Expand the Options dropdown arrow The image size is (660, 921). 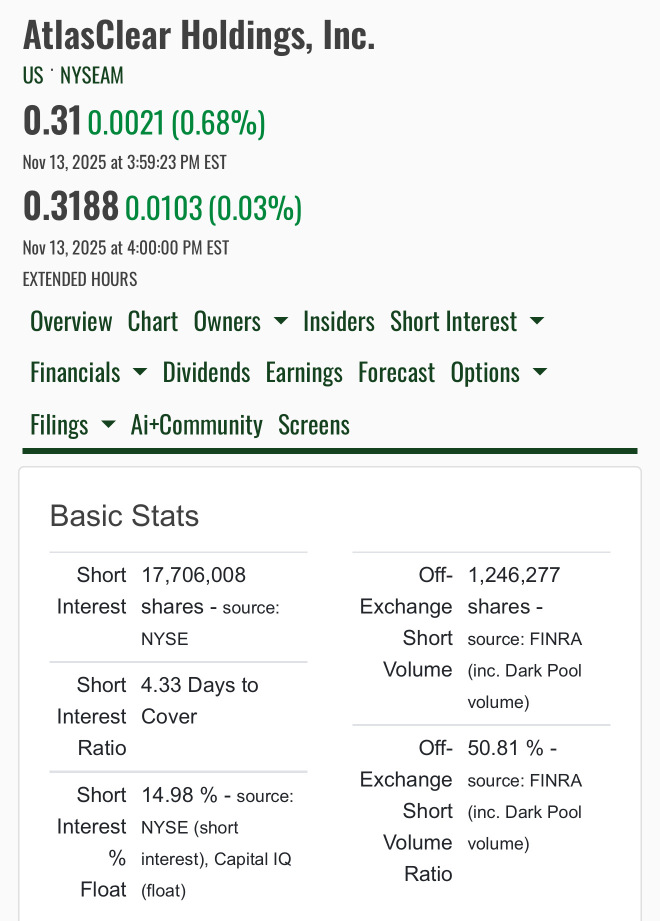[x=540, y=373]
